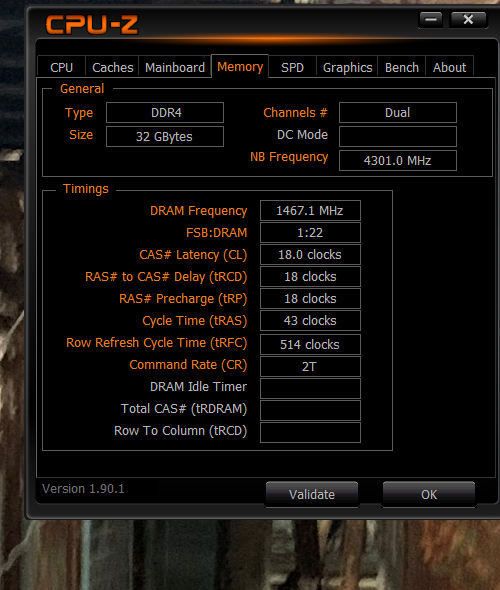Viewport: 500px width, 590px height.
Task: Click the RAS# Precharge (tRP) label
Action: 183,299
